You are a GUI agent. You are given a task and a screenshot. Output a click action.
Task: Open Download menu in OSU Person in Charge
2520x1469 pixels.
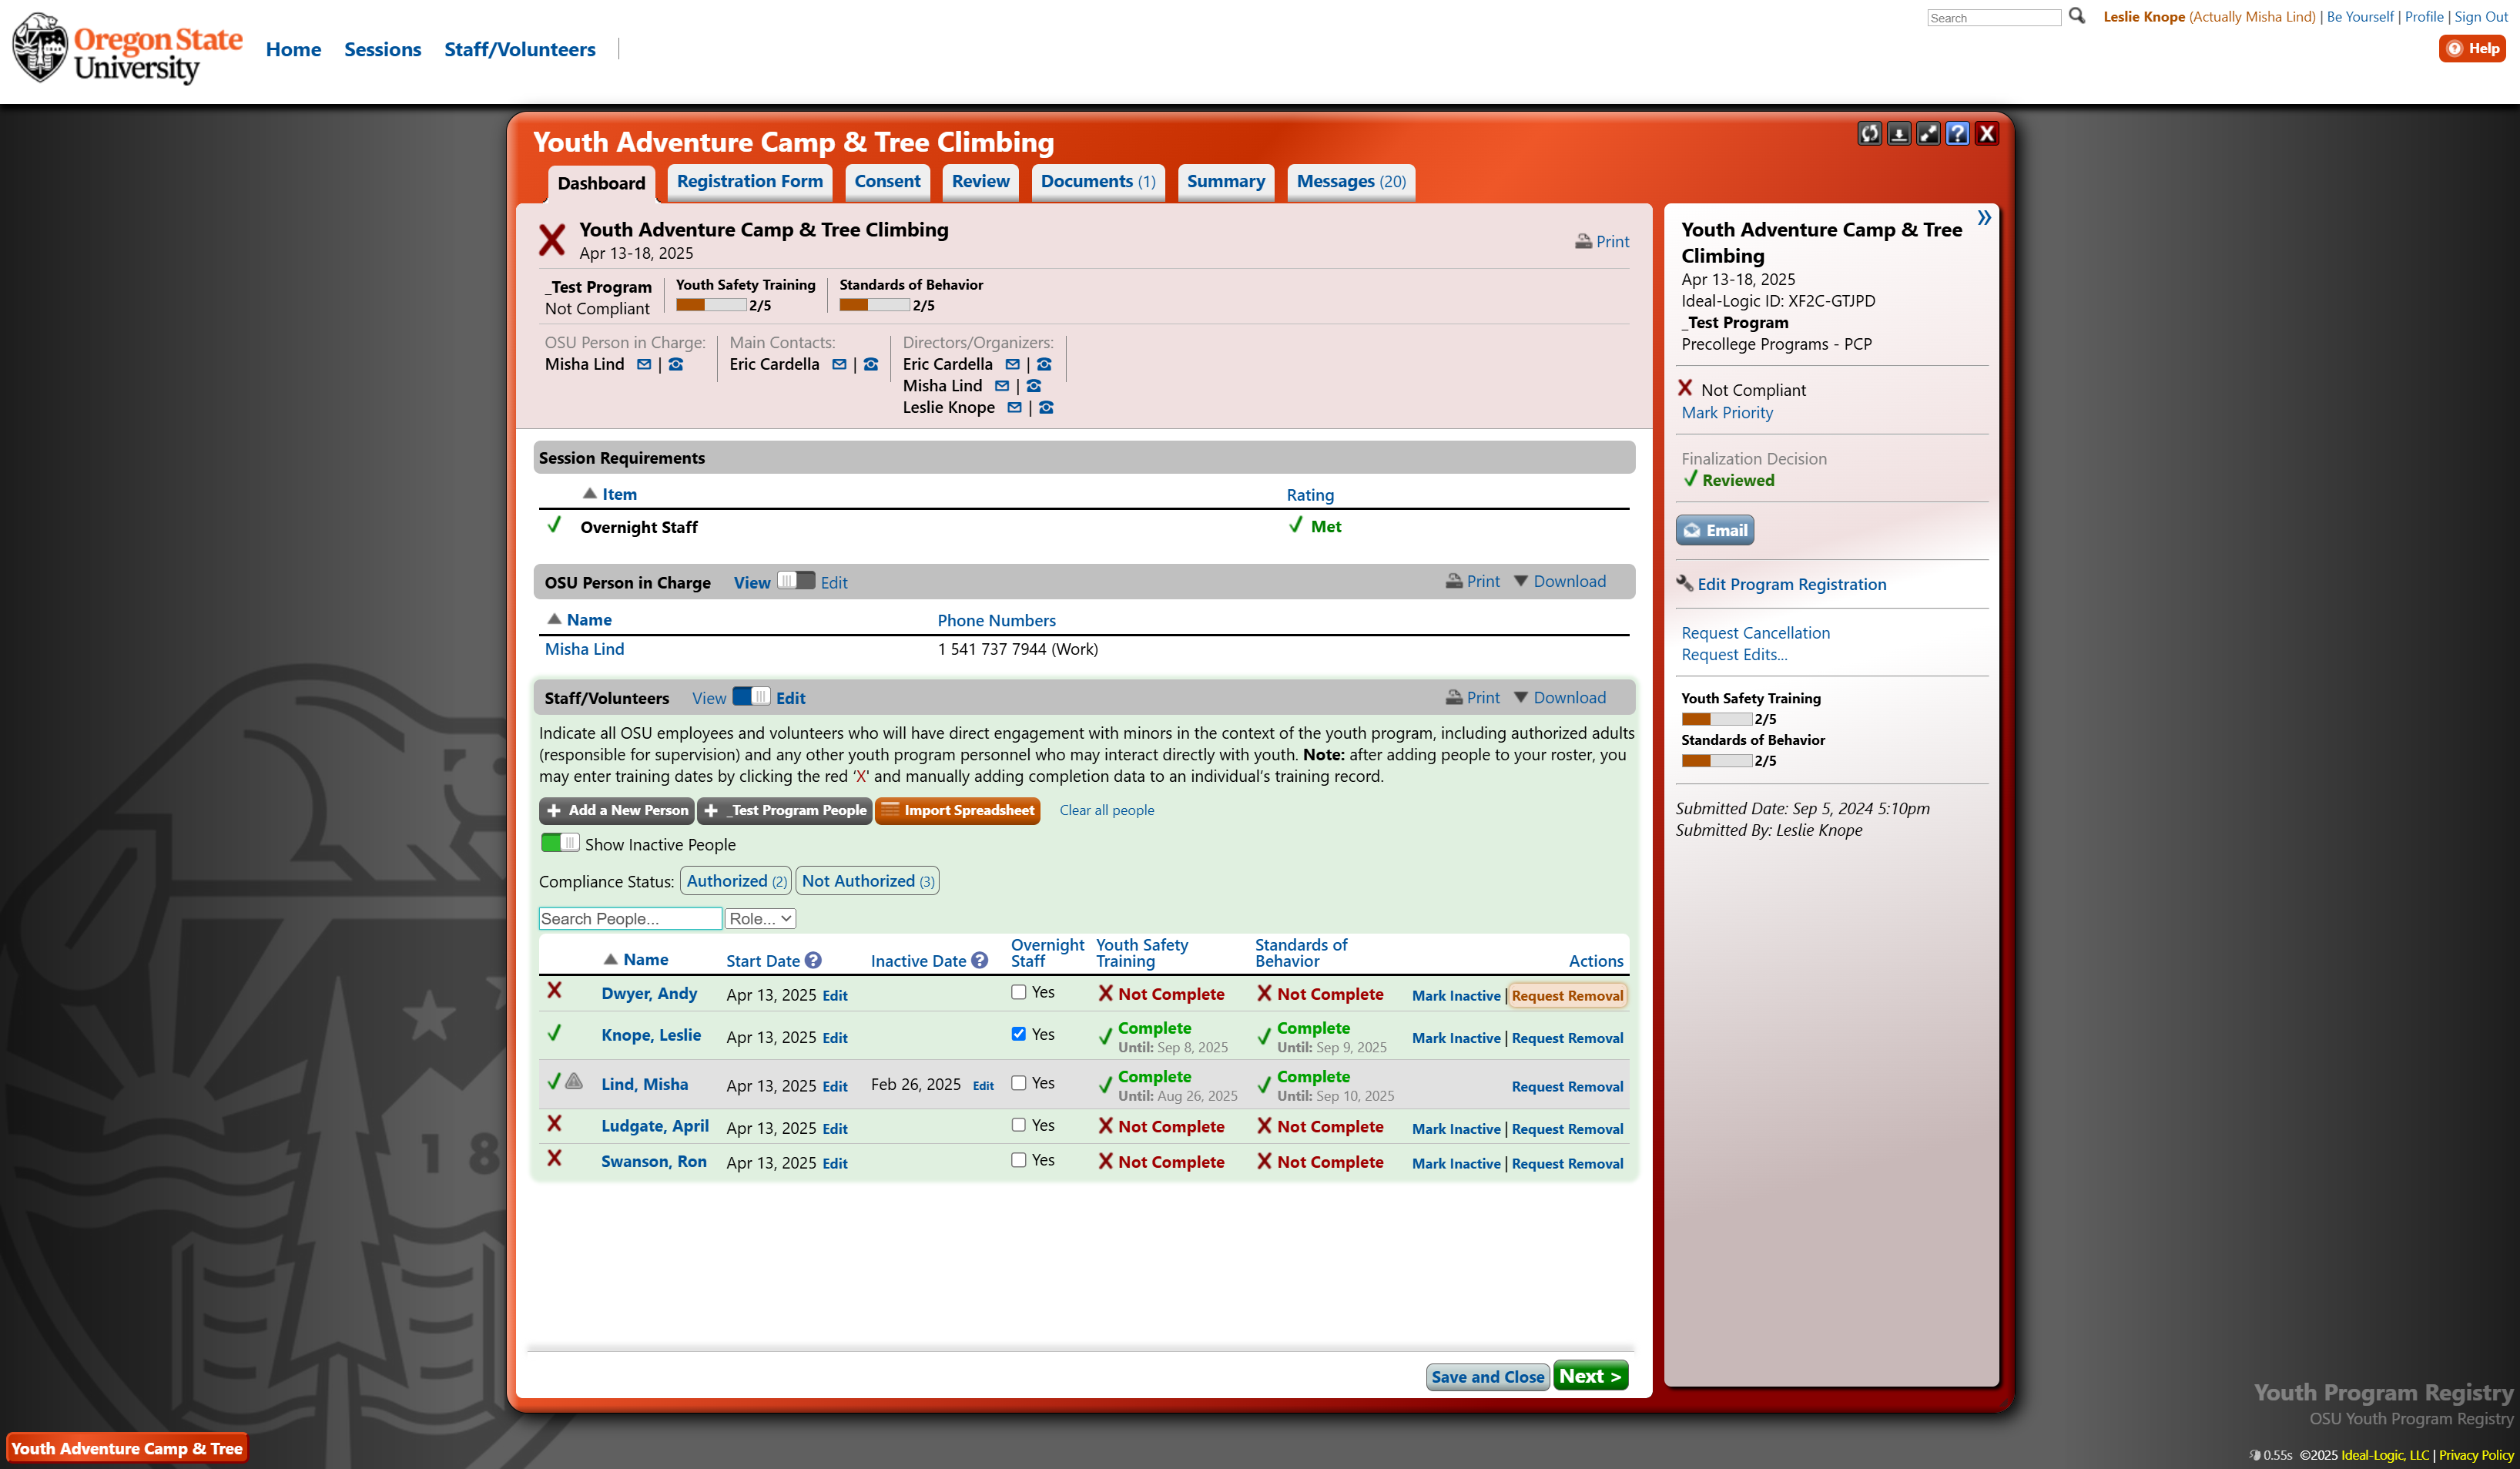(1560, 582)
